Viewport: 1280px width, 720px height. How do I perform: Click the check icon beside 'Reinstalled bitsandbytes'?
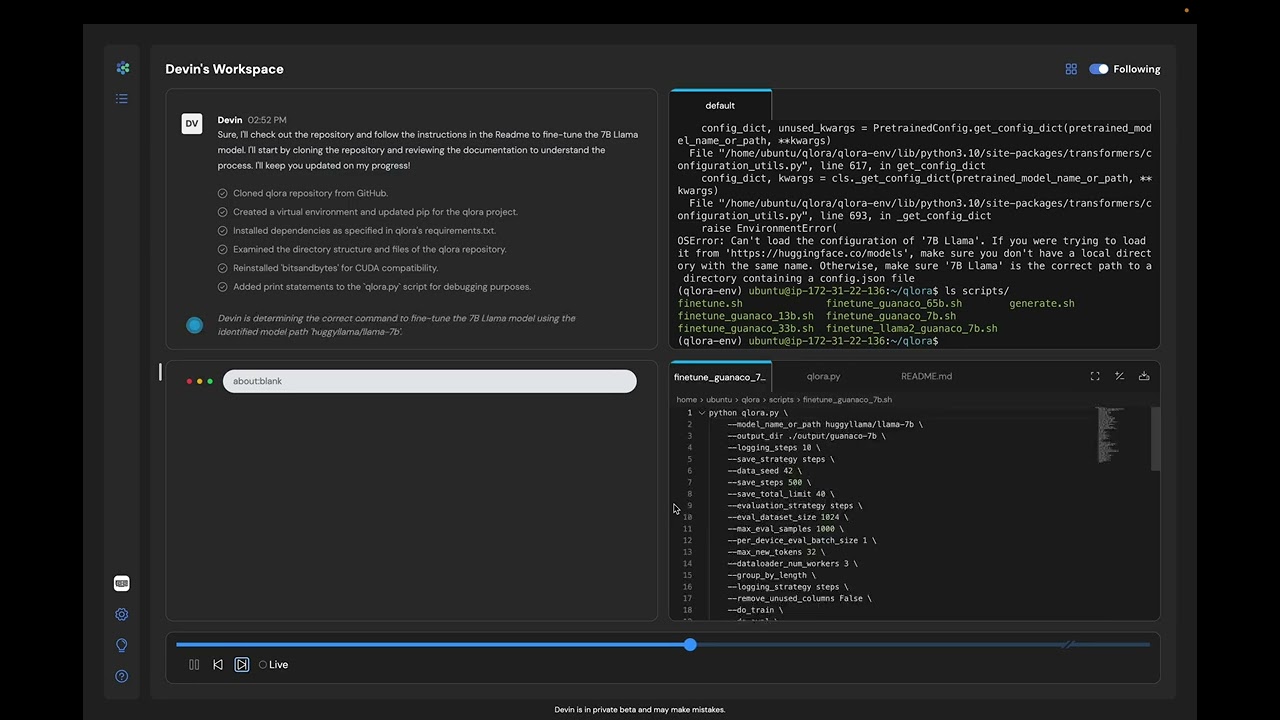click(222, 268)
